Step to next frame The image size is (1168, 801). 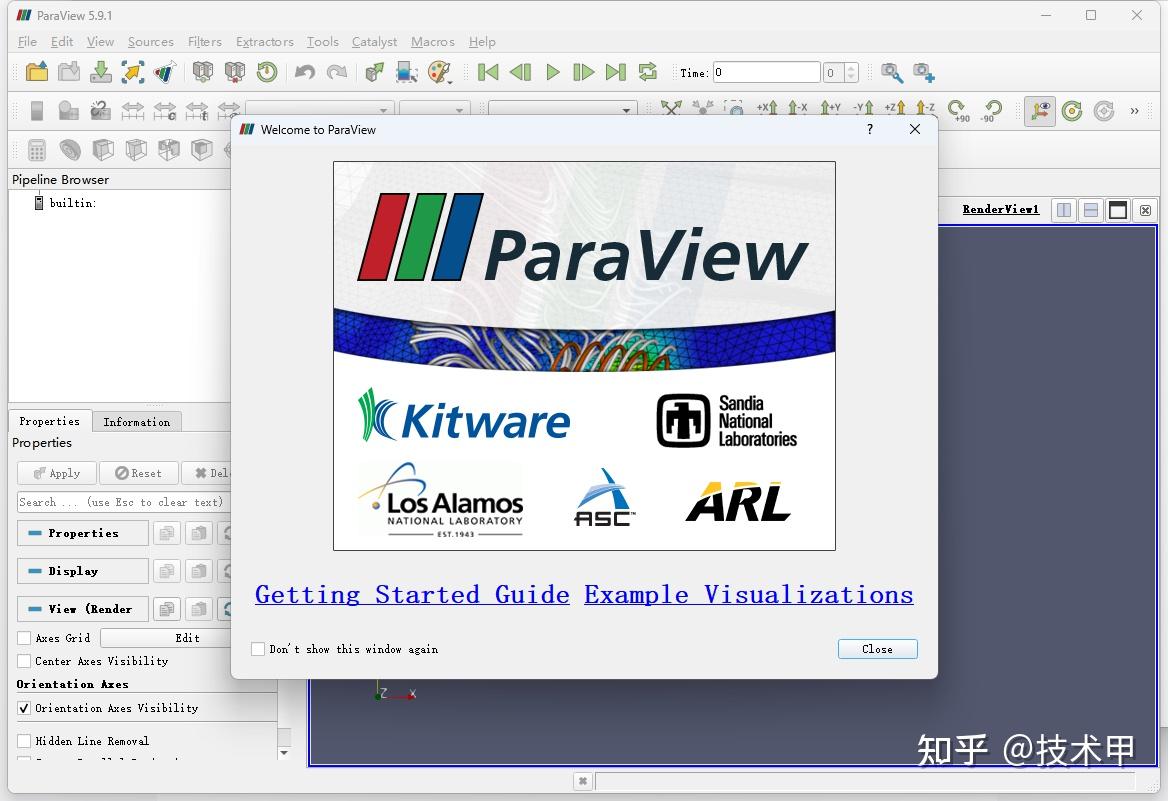tap(584, 72)
